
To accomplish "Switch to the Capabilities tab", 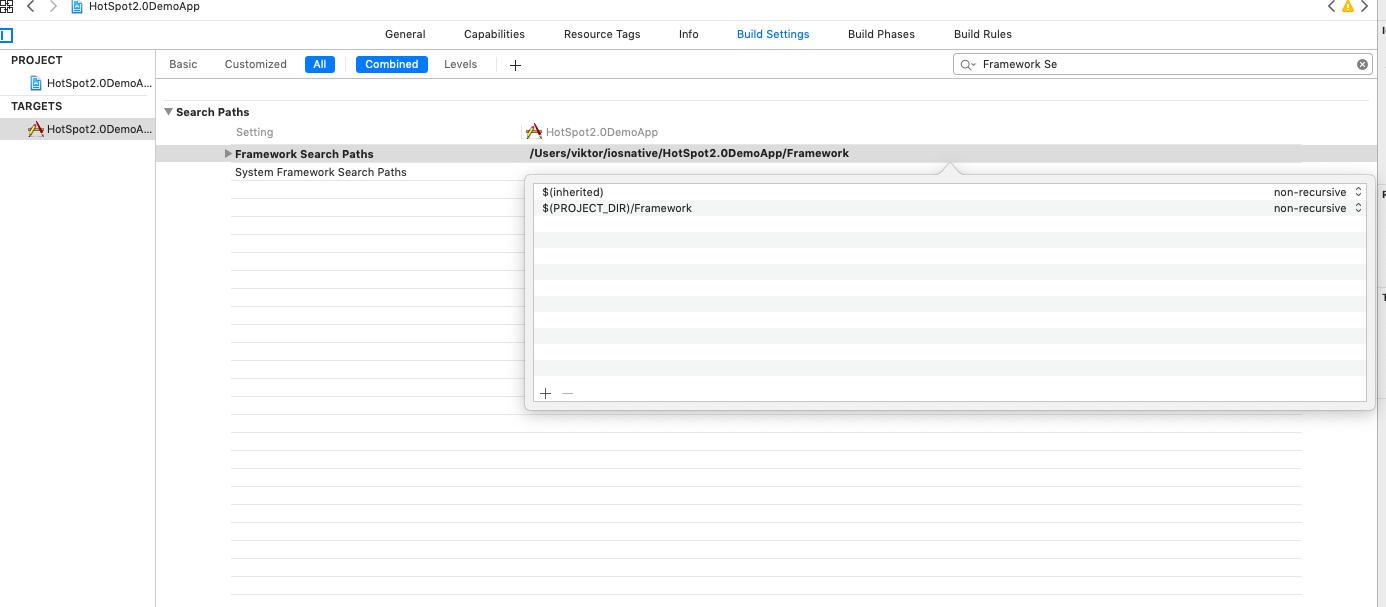I will (x=494, y=34).
